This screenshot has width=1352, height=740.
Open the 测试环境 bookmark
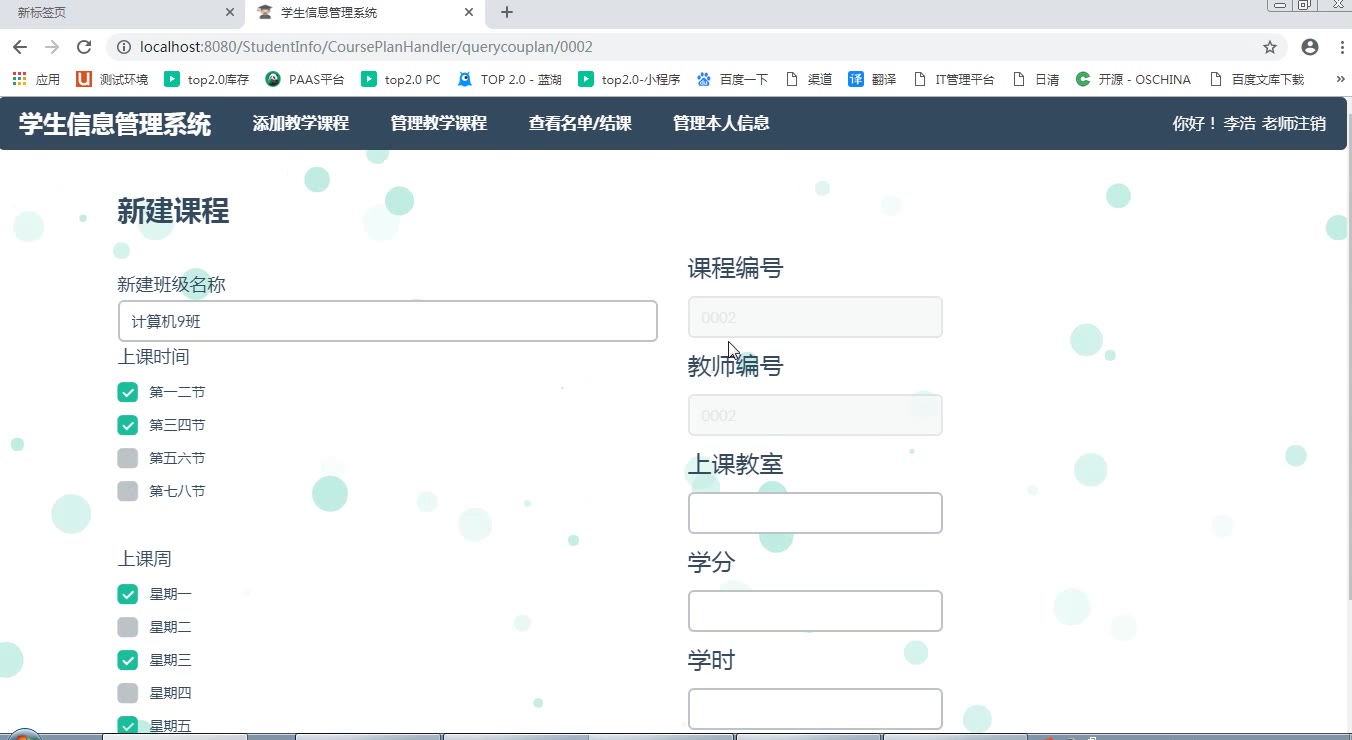tap(112, 79)
